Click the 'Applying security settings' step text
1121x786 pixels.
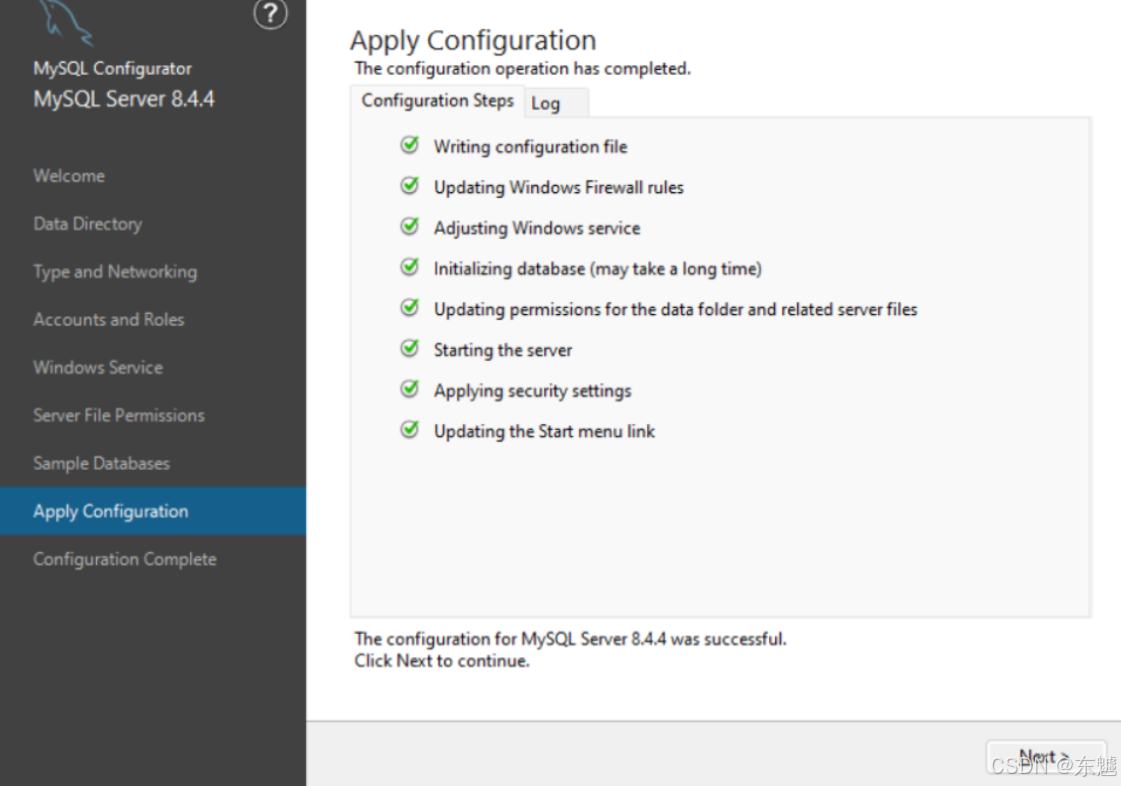tap(533, 390)
